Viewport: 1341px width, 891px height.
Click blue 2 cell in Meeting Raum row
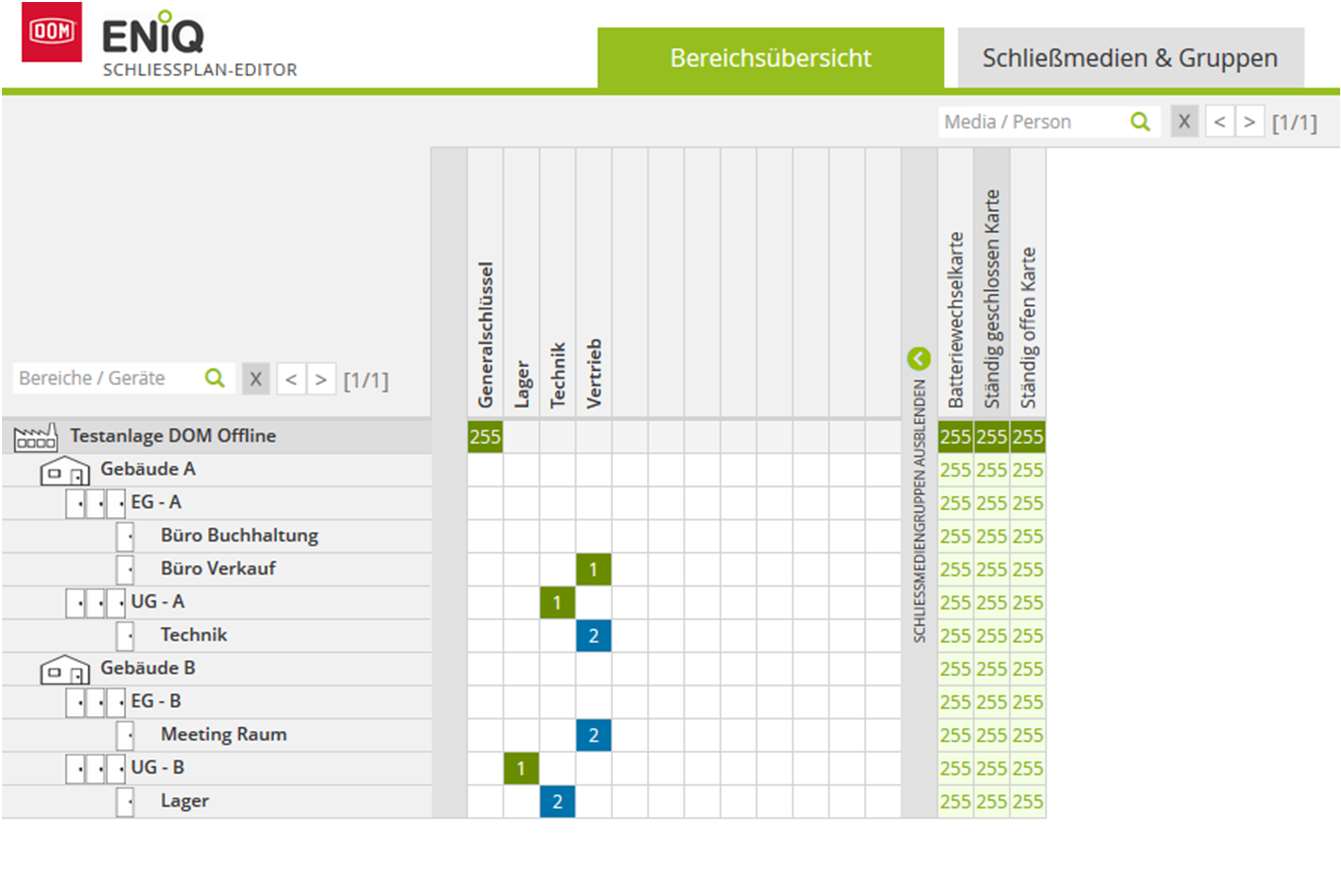[x=593, y=735]
